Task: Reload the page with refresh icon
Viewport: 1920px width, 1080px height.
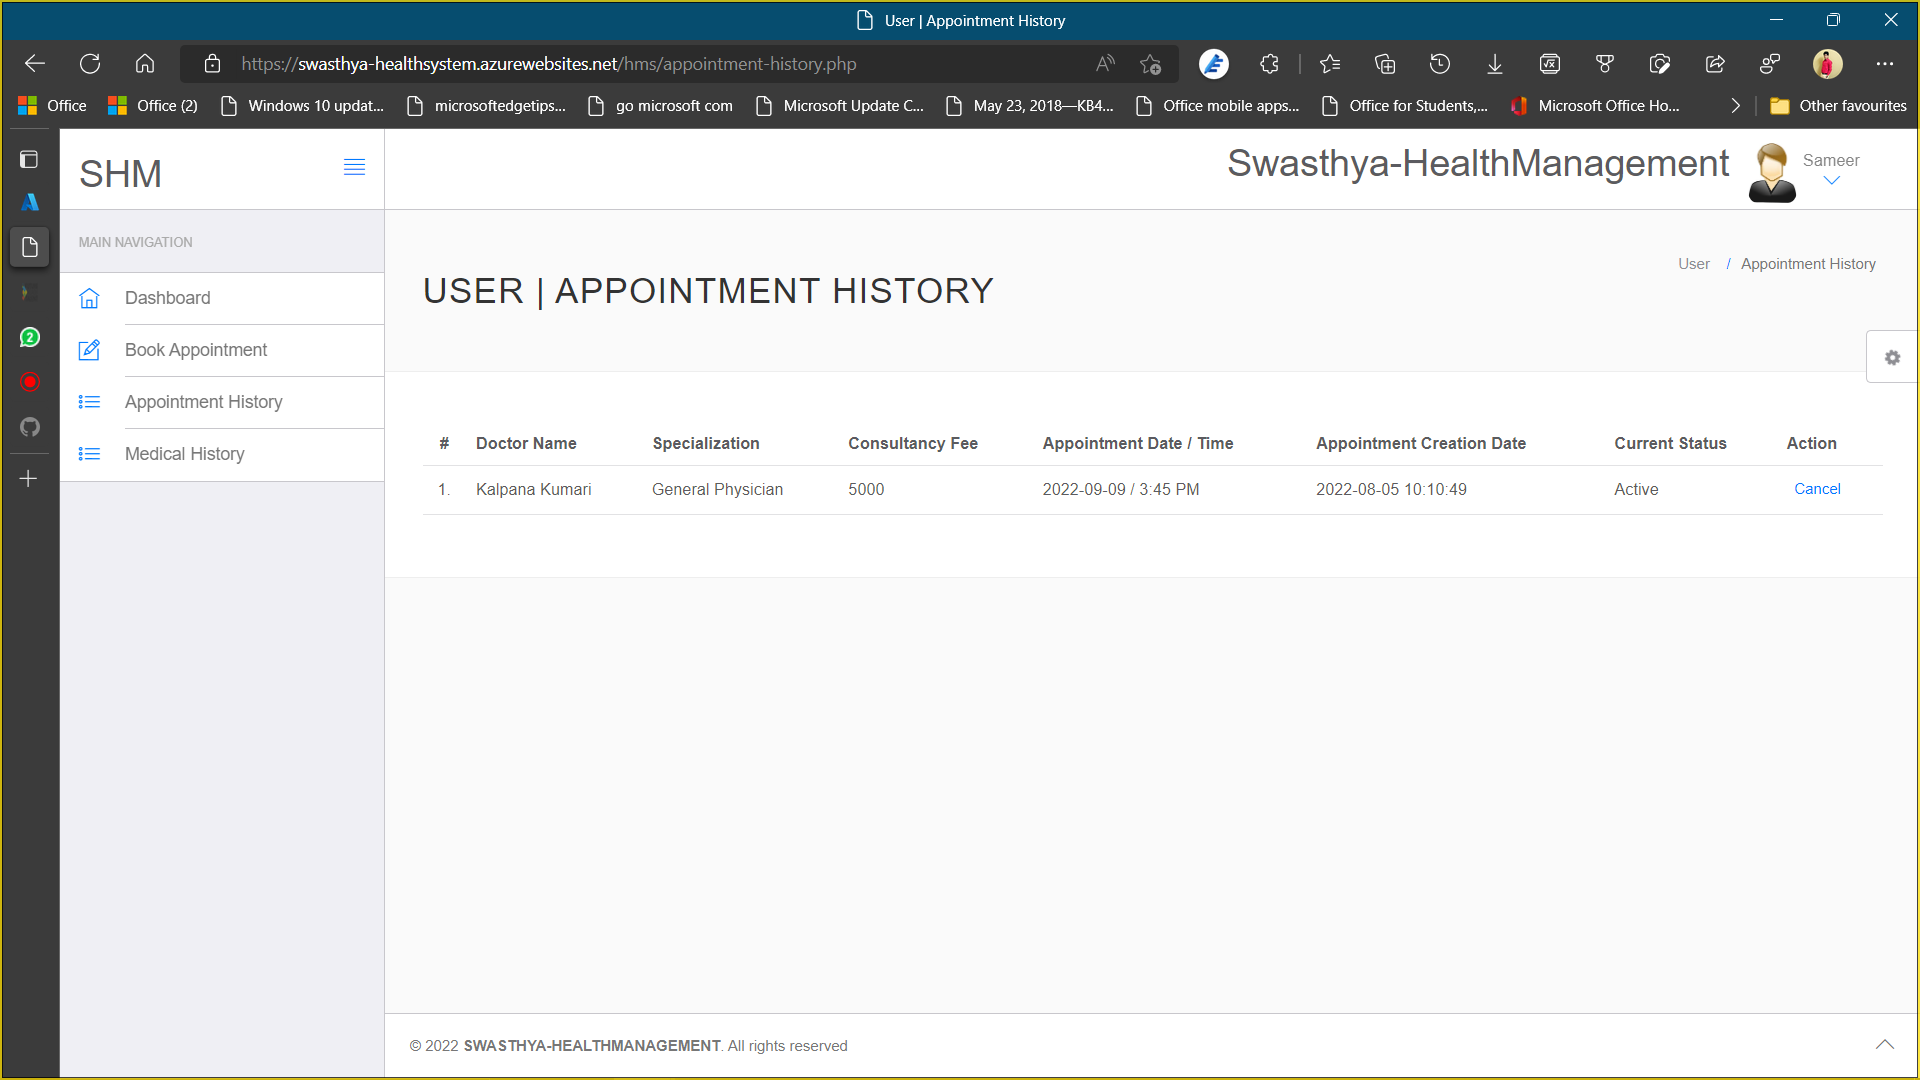Action: (x=90, y=64)
